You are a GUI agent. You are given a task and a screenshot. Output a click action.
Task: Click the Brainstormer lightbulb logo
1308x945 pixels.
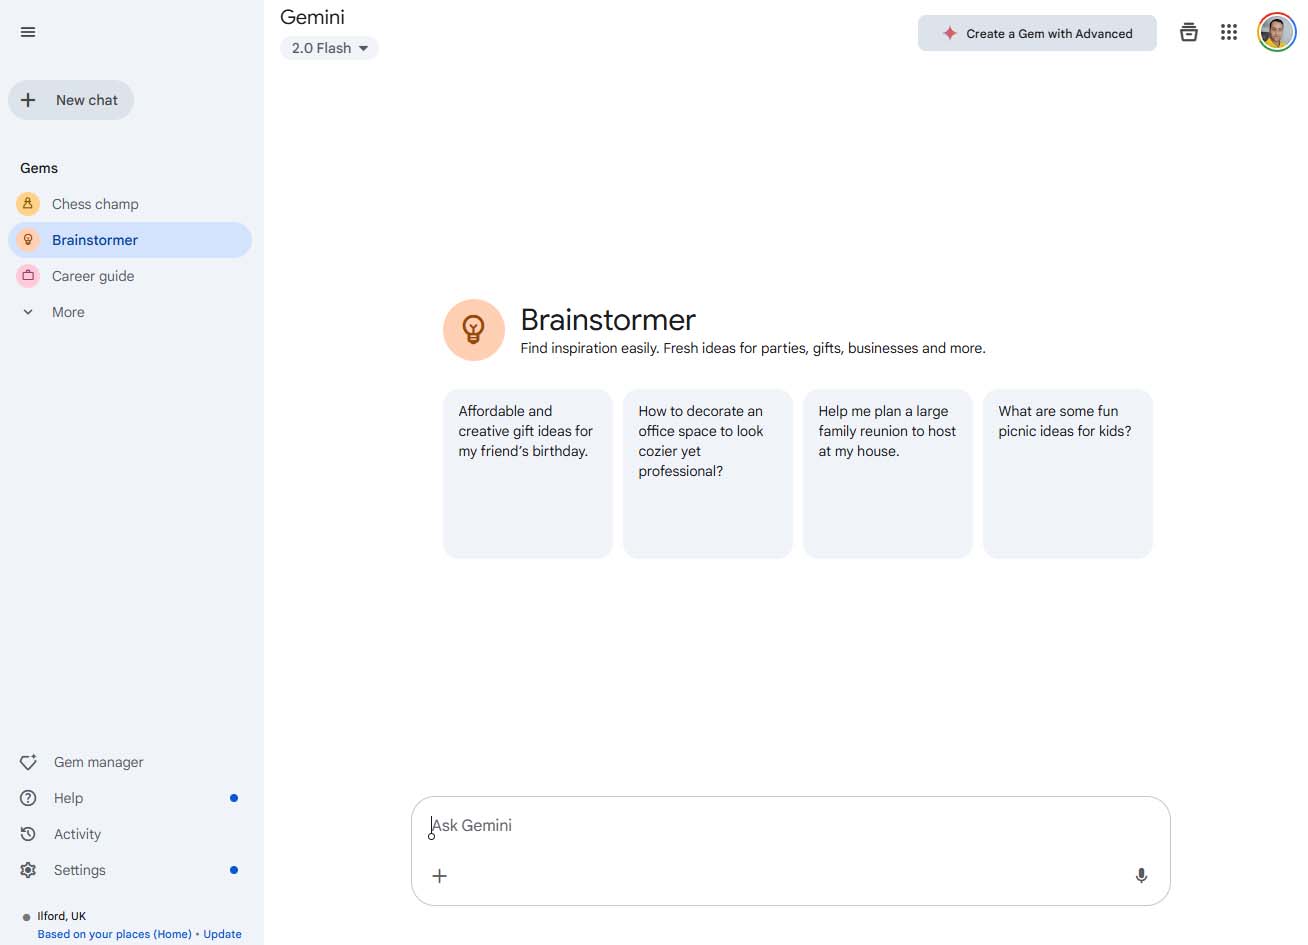474,329
